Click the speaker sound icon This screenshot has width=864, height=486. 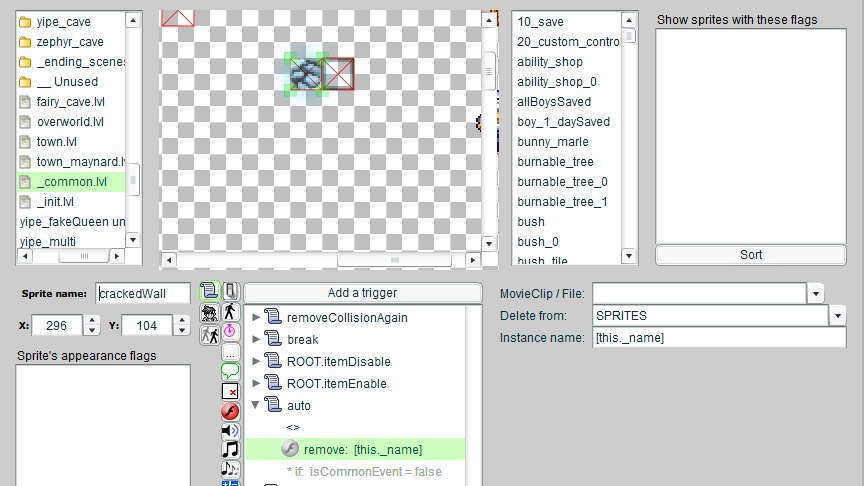tap(230, 431)
